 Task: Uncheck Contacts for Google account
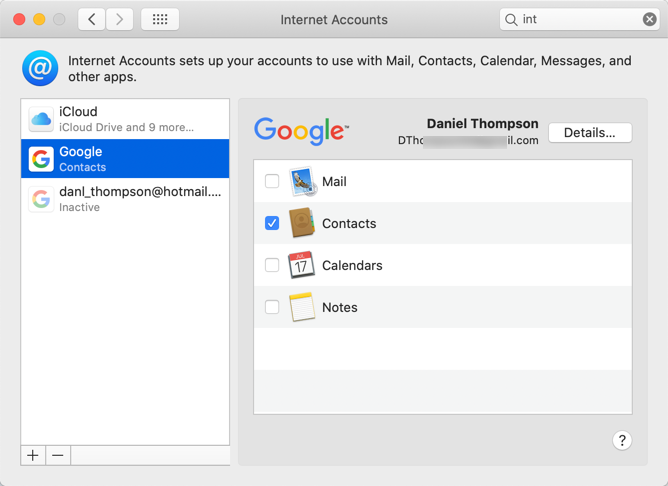[272, 223]
